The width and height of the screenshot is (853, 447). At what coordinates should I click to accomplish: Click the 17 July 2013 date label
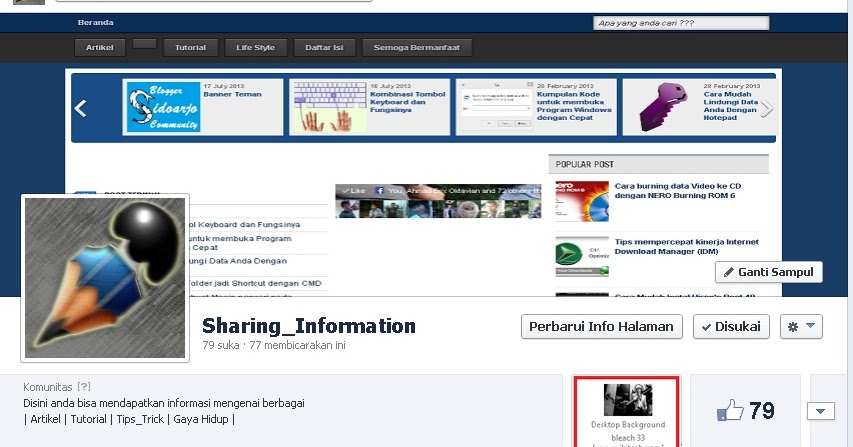tap(224, 86)
